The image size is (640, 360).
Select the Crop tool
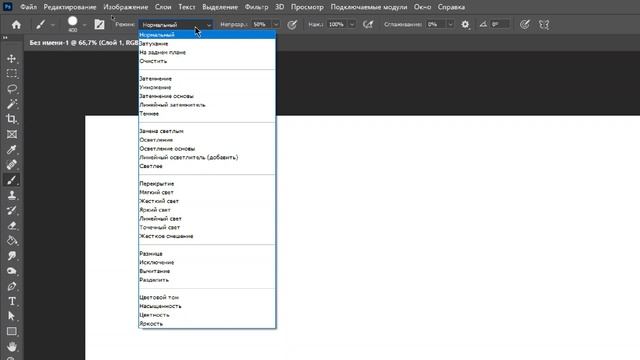click(11, 119)
